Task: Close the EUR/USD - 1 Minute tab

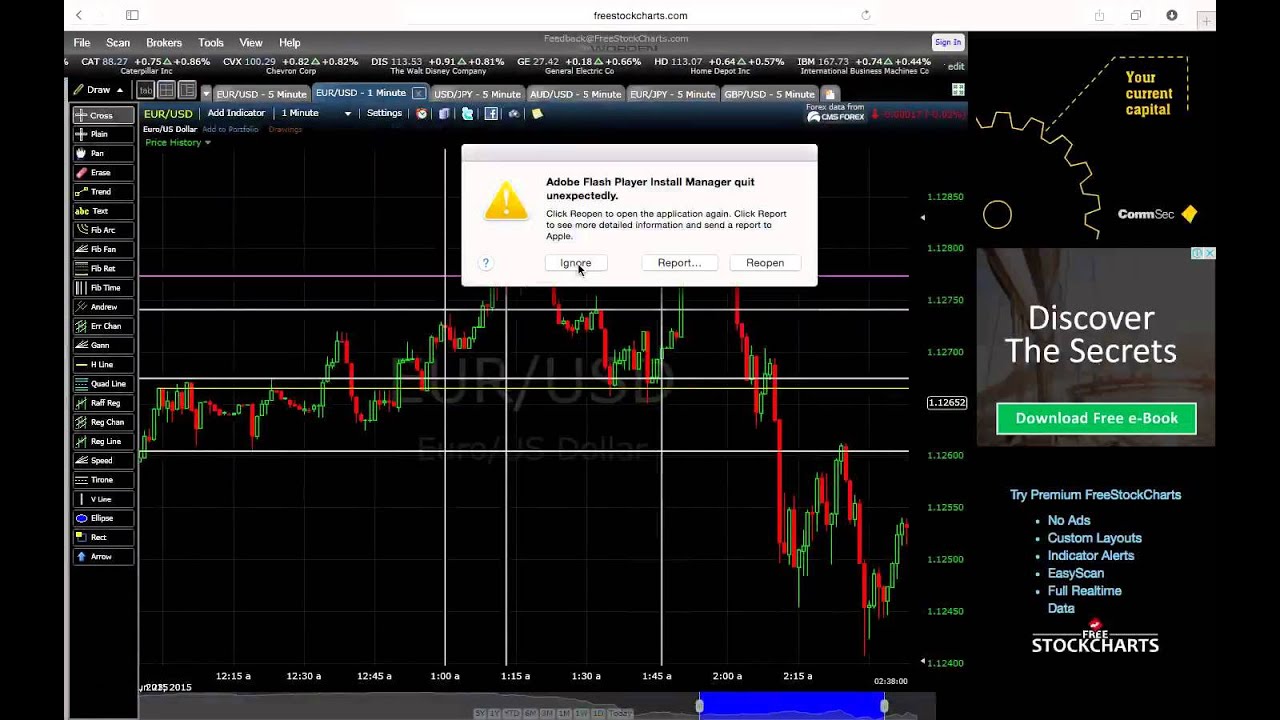Action: (x=418, y=93)
